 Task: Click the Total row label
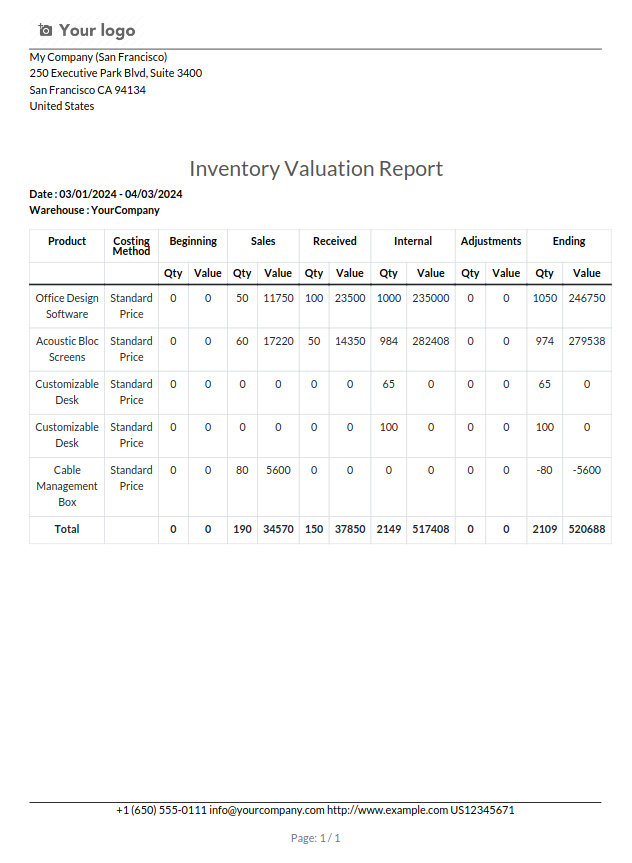coord(67,529)
